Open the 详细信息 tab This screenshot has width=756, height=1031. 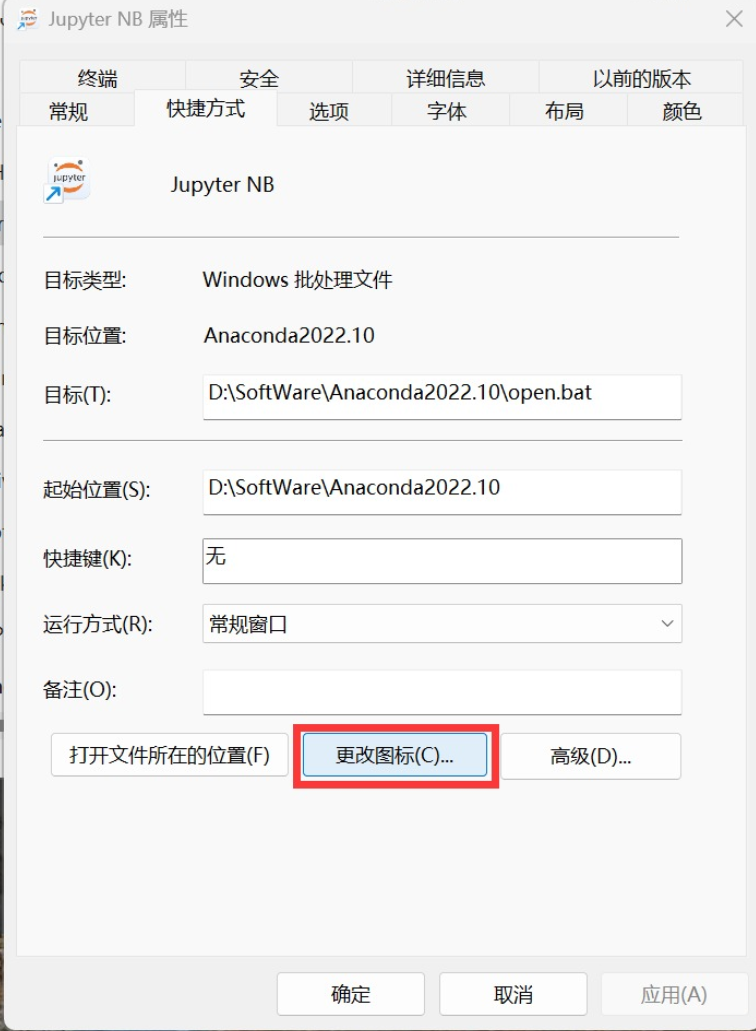(446, 78)
